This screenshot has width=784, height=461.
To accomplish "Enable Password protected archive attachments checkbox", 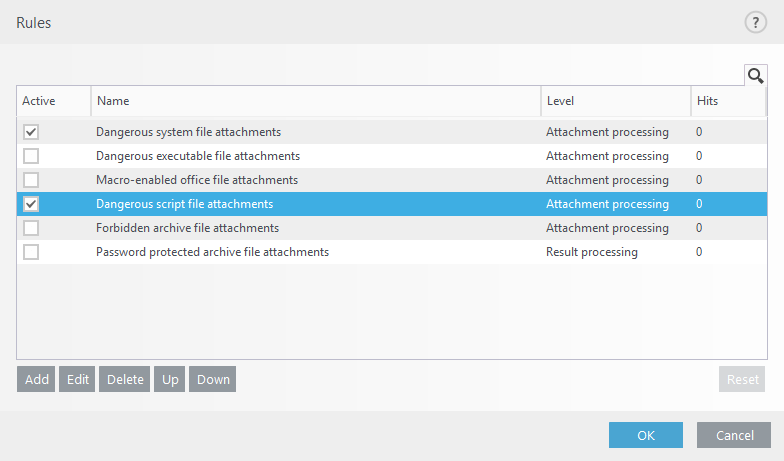I will point(31,252).
